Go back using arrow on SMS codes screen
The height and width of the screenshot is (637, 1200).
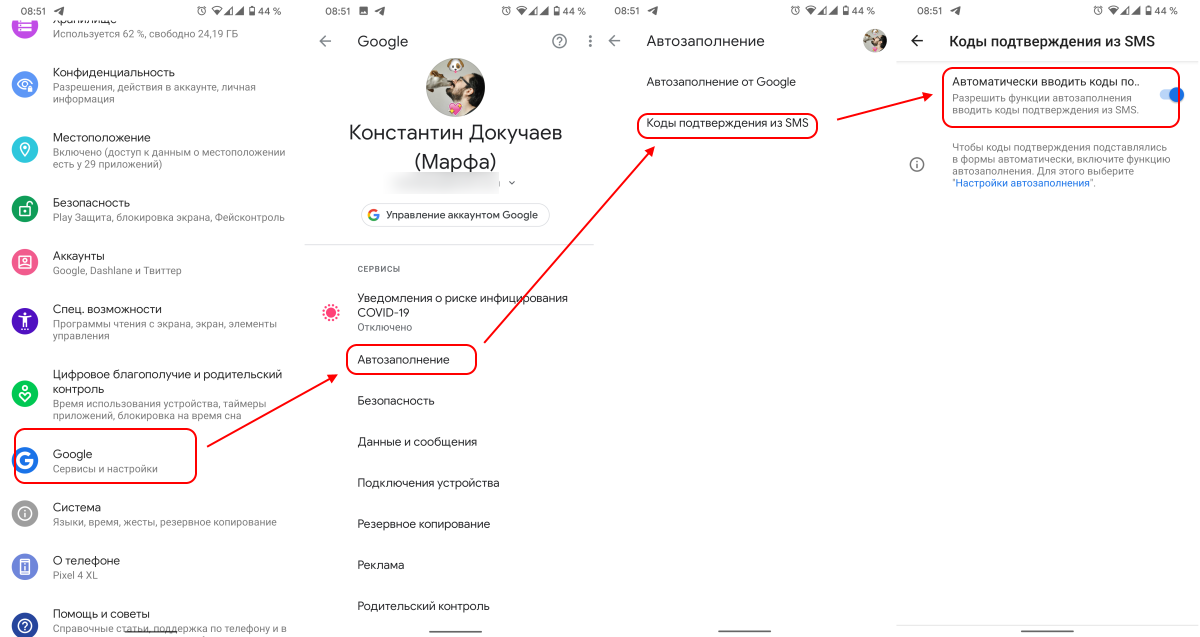click(917, 41)
